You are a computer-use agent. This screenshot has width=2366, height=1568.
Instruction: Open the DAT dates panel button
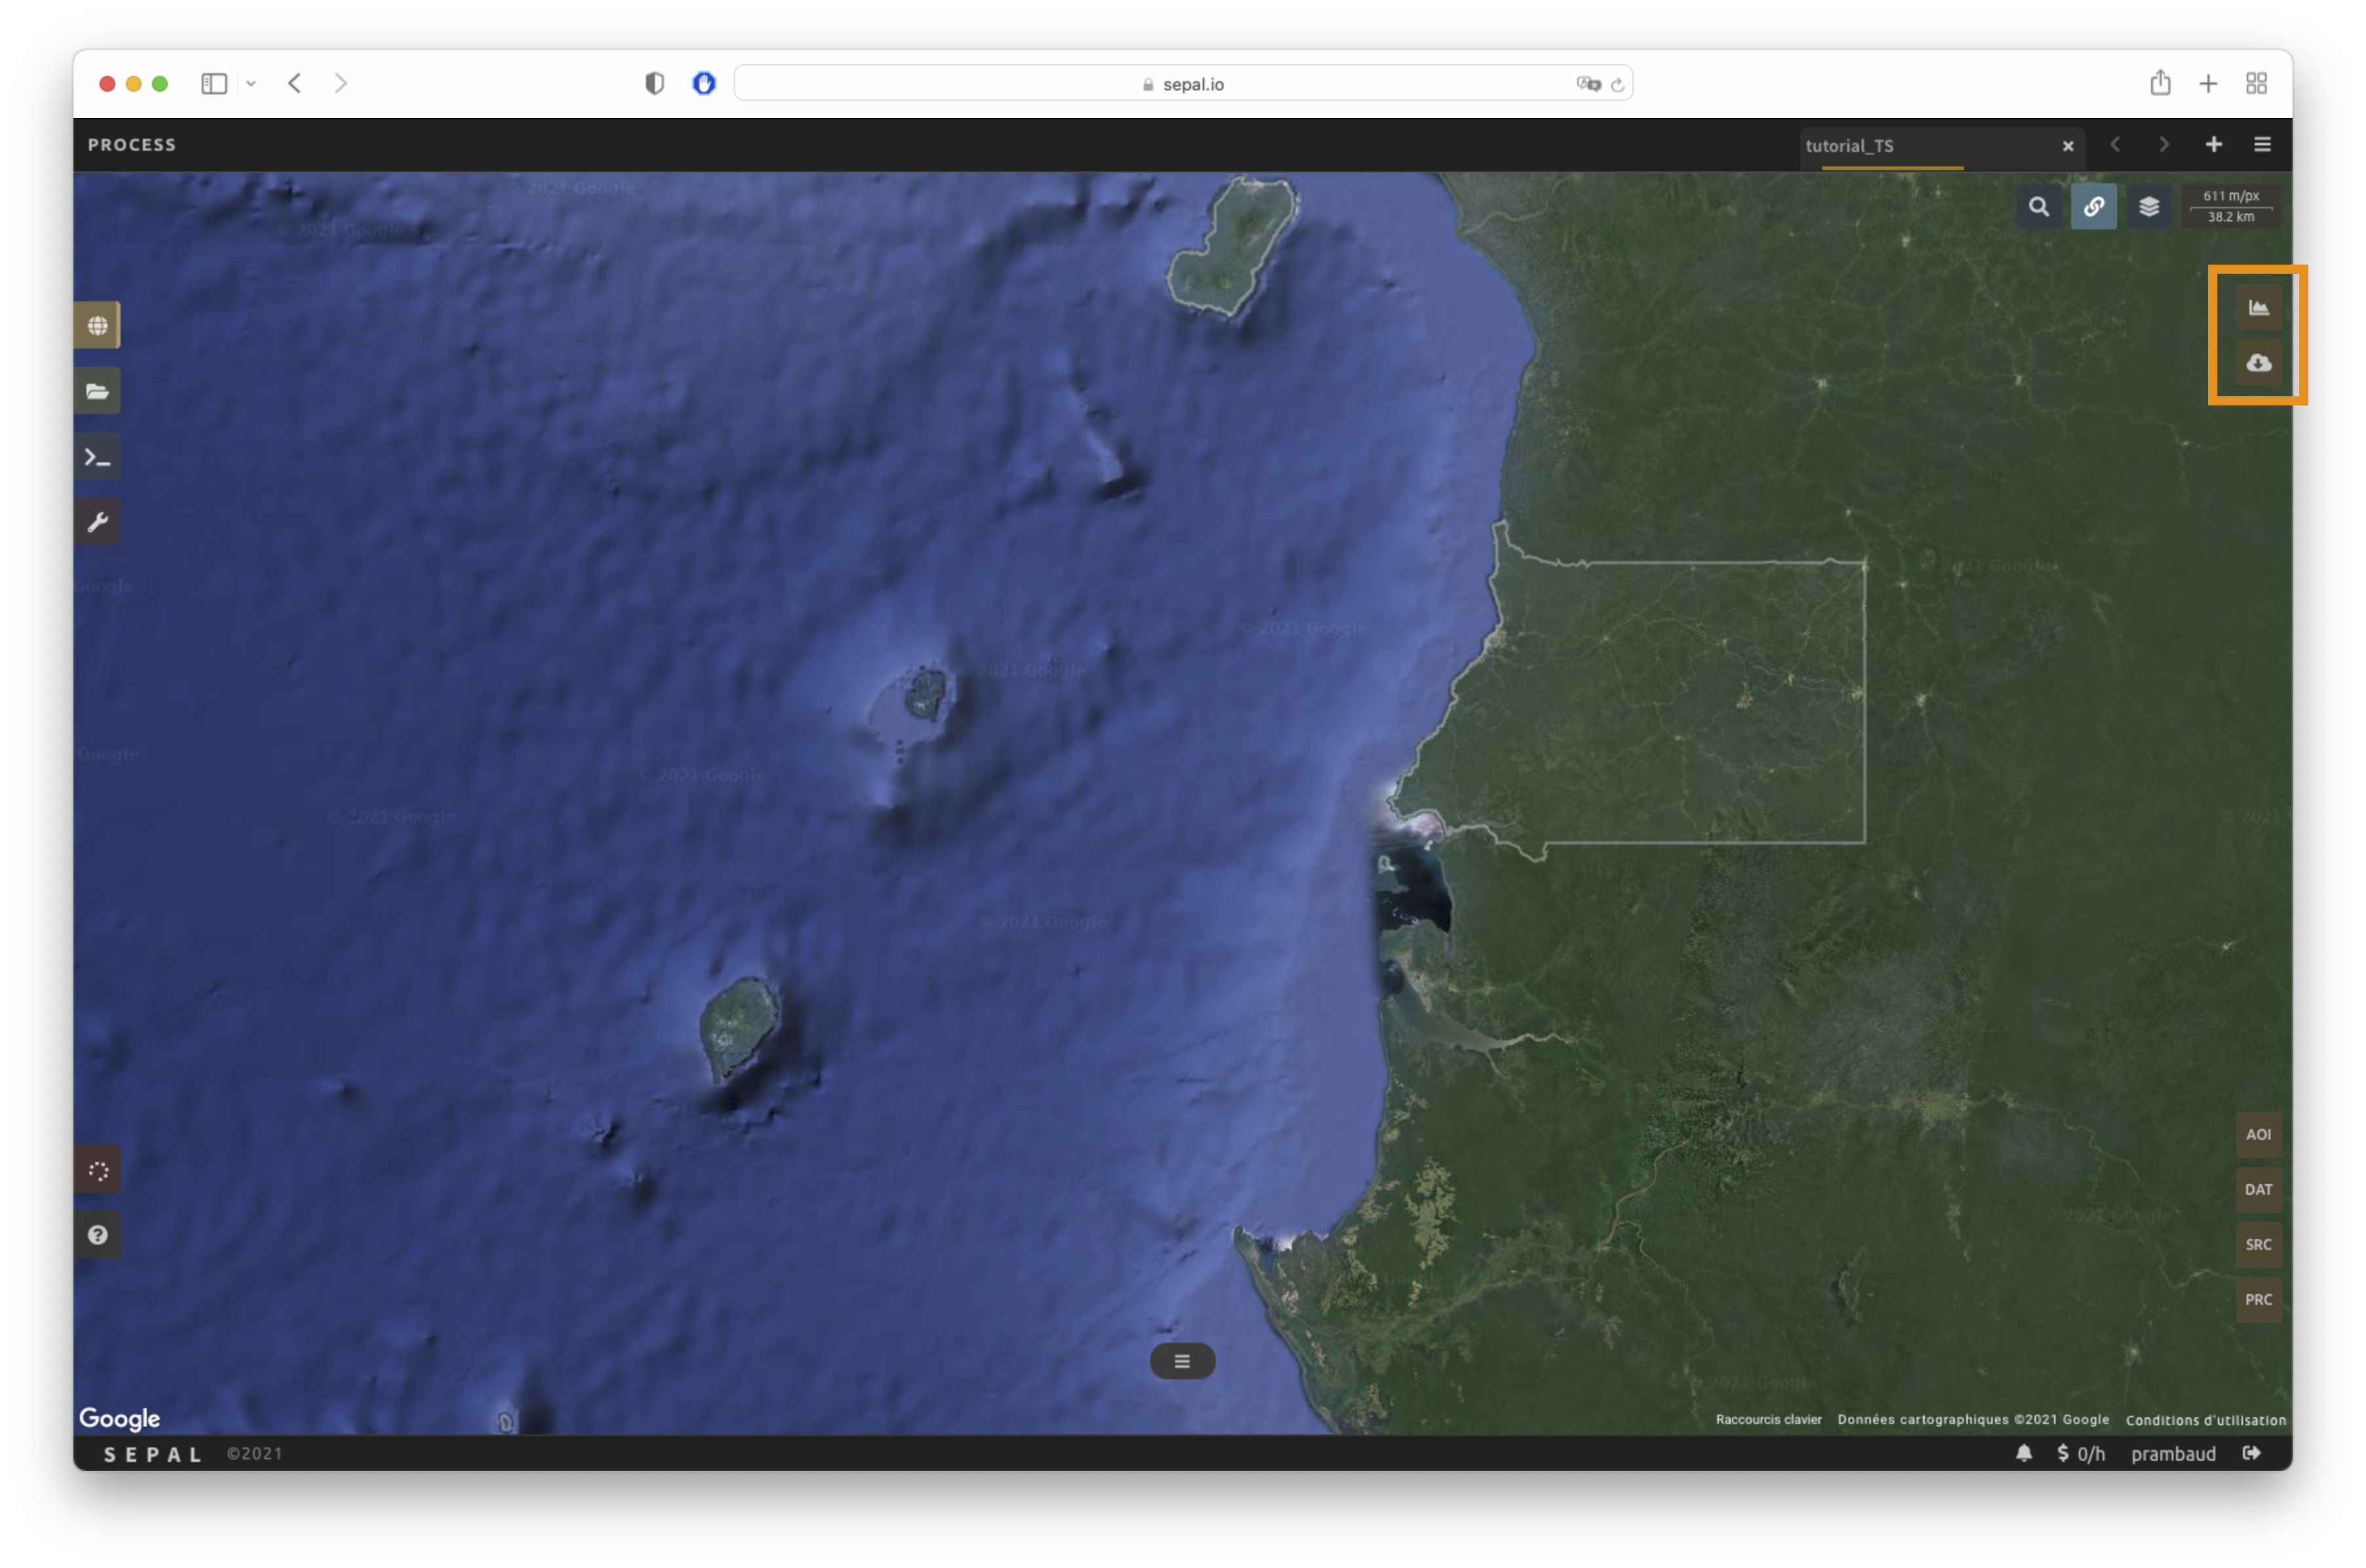[2258, 1189]
